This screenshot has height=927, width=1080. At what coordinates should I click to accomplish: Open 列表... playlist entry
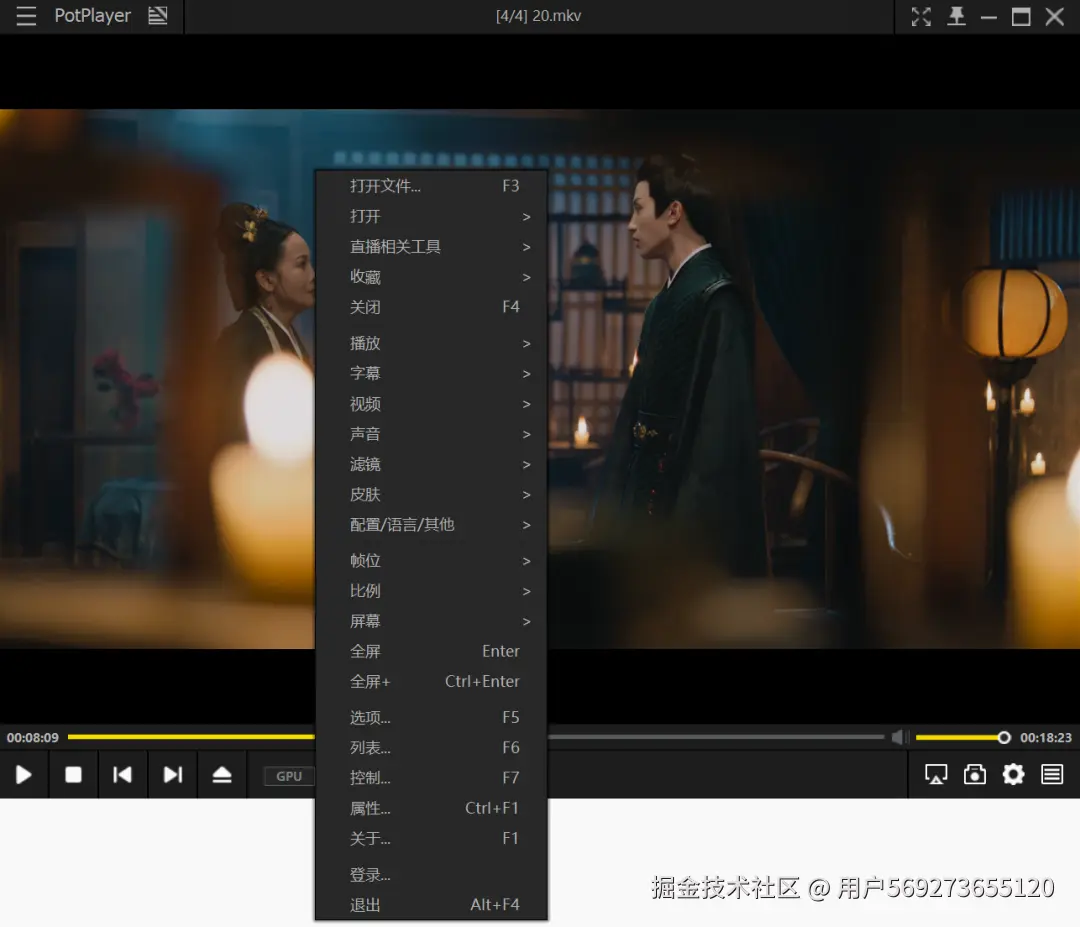tap(432, 748)
